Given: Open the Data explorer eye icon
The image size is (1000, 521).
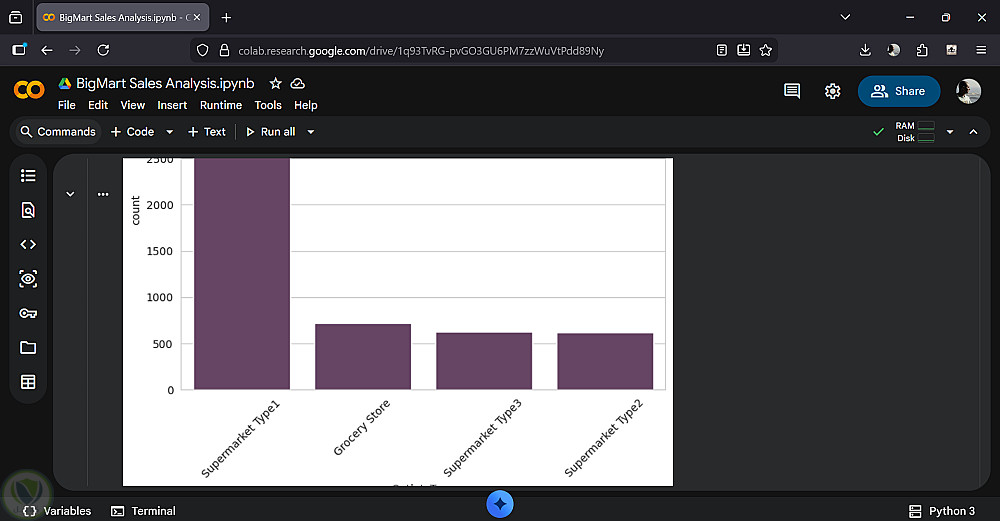Looking at the screenshot, I should pos(28,279).
